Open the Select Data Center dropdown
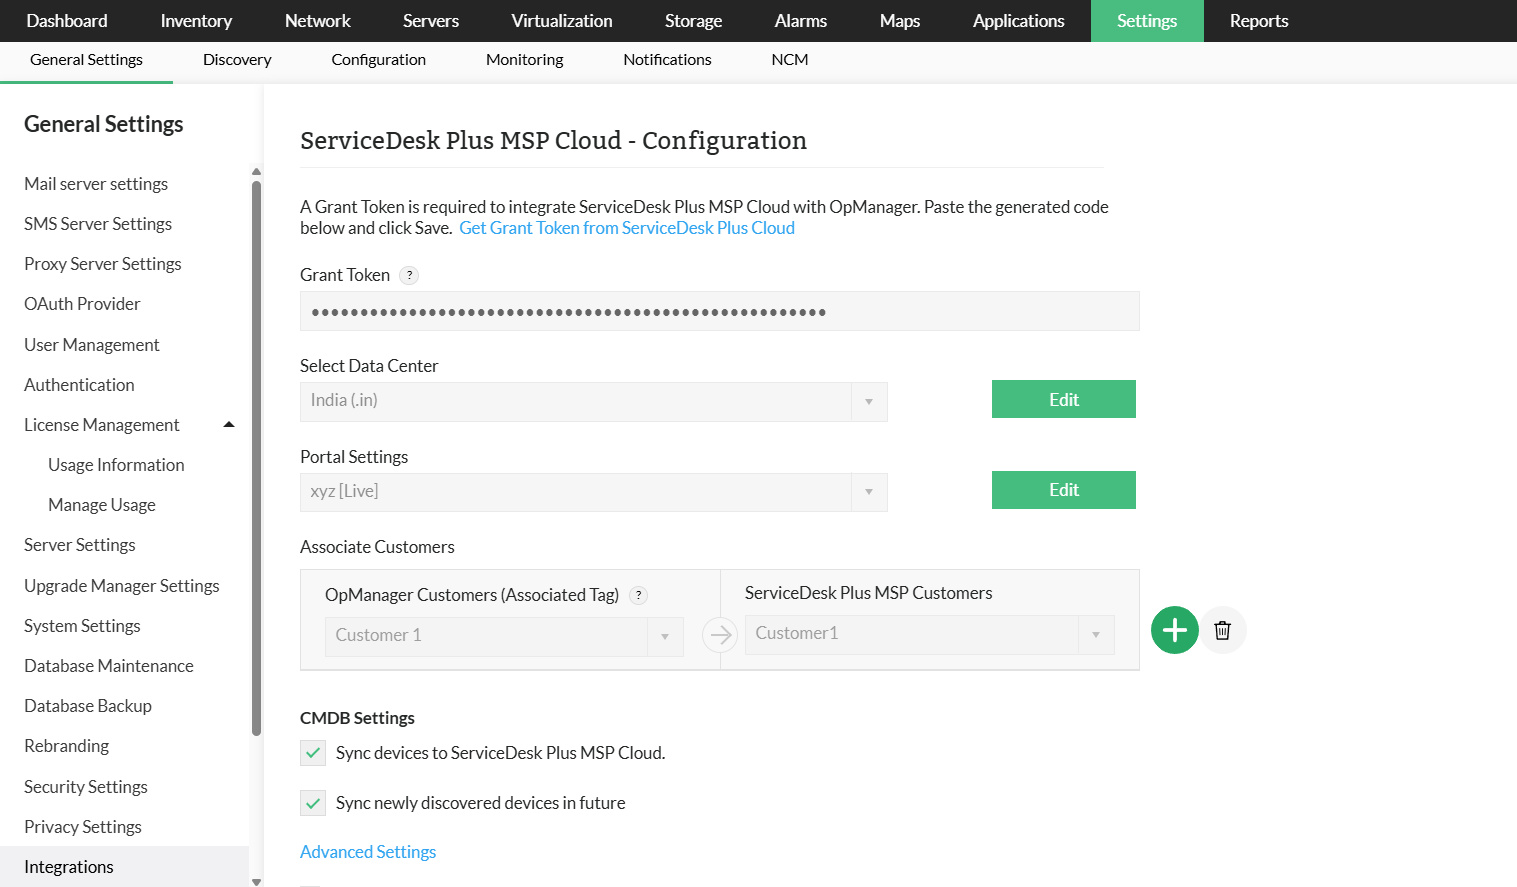 point(868,401)
